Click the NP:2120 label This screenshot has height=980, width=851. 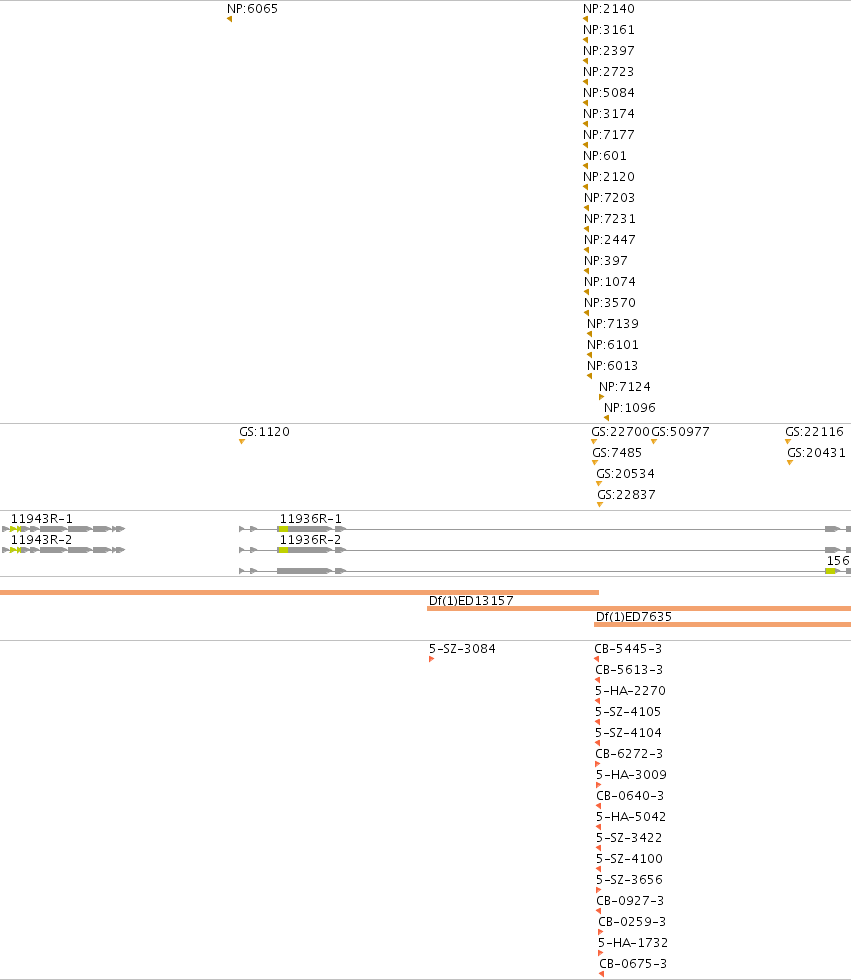[x=609, y=177]
